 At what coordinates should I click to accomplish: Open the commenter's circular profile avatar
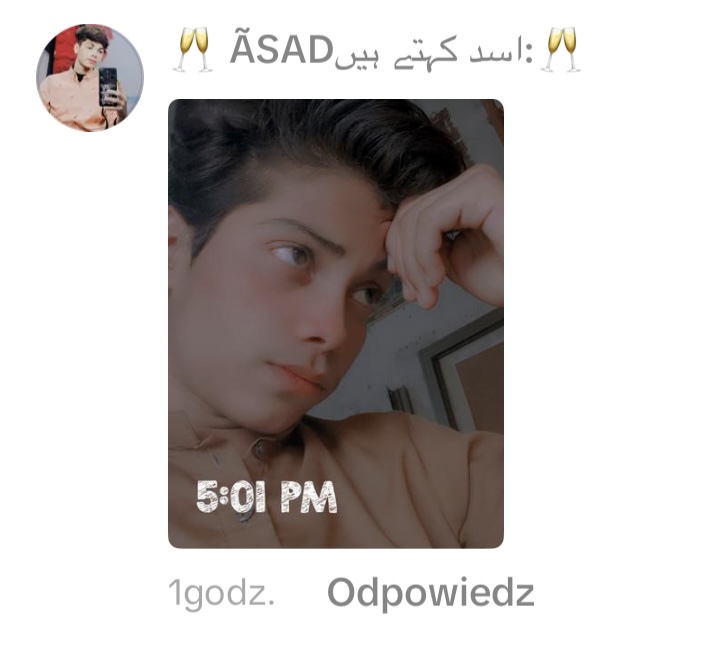[x=90, y=78]
